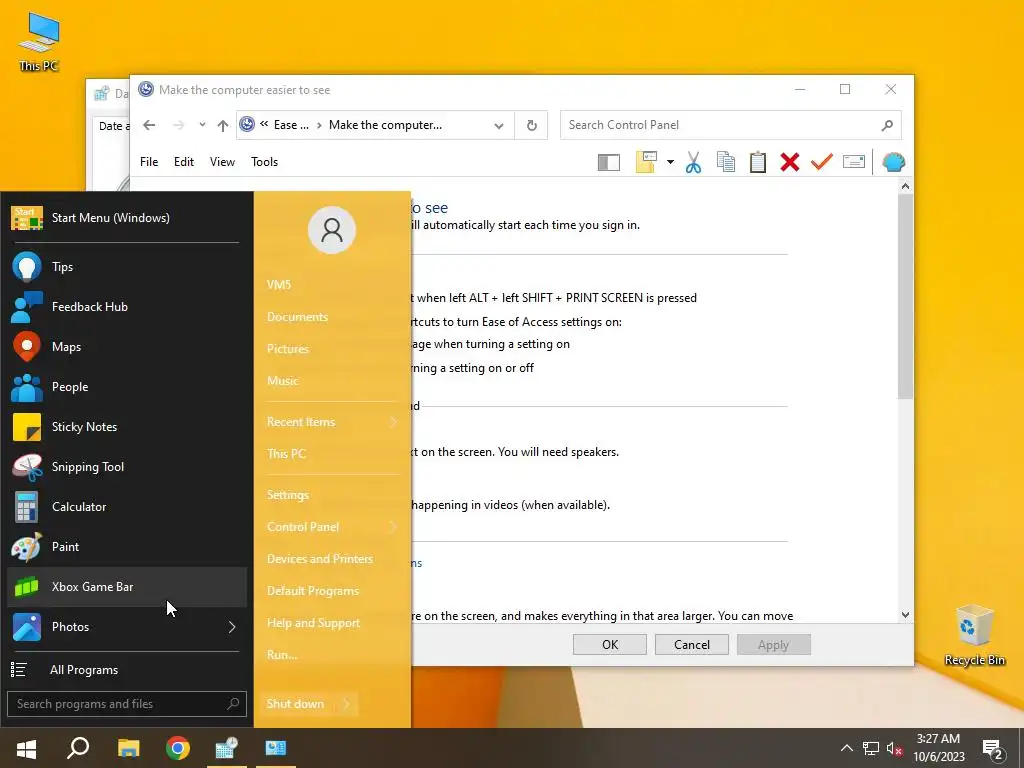Screen dimensions: 1024x768
Task: Click the red X Delete toolbar icon
Action: (790, 162)
